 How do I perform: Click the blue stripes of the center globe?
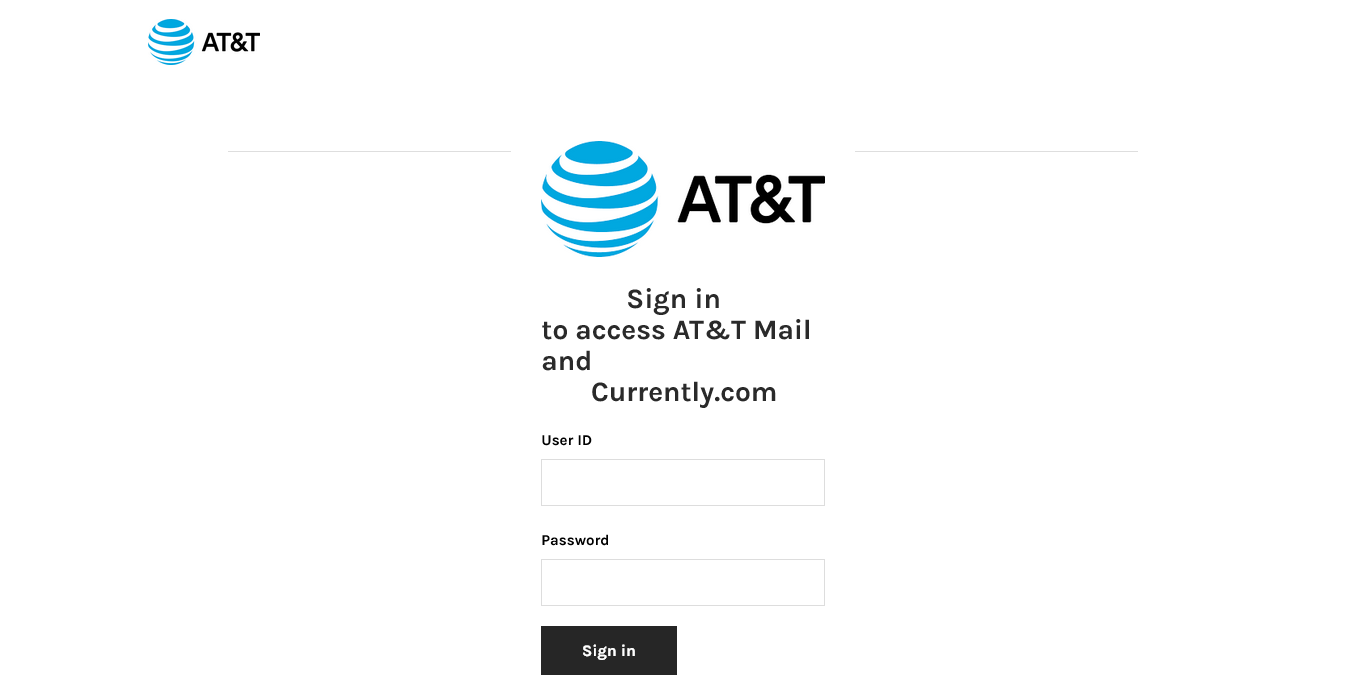(x=599, y=199)
